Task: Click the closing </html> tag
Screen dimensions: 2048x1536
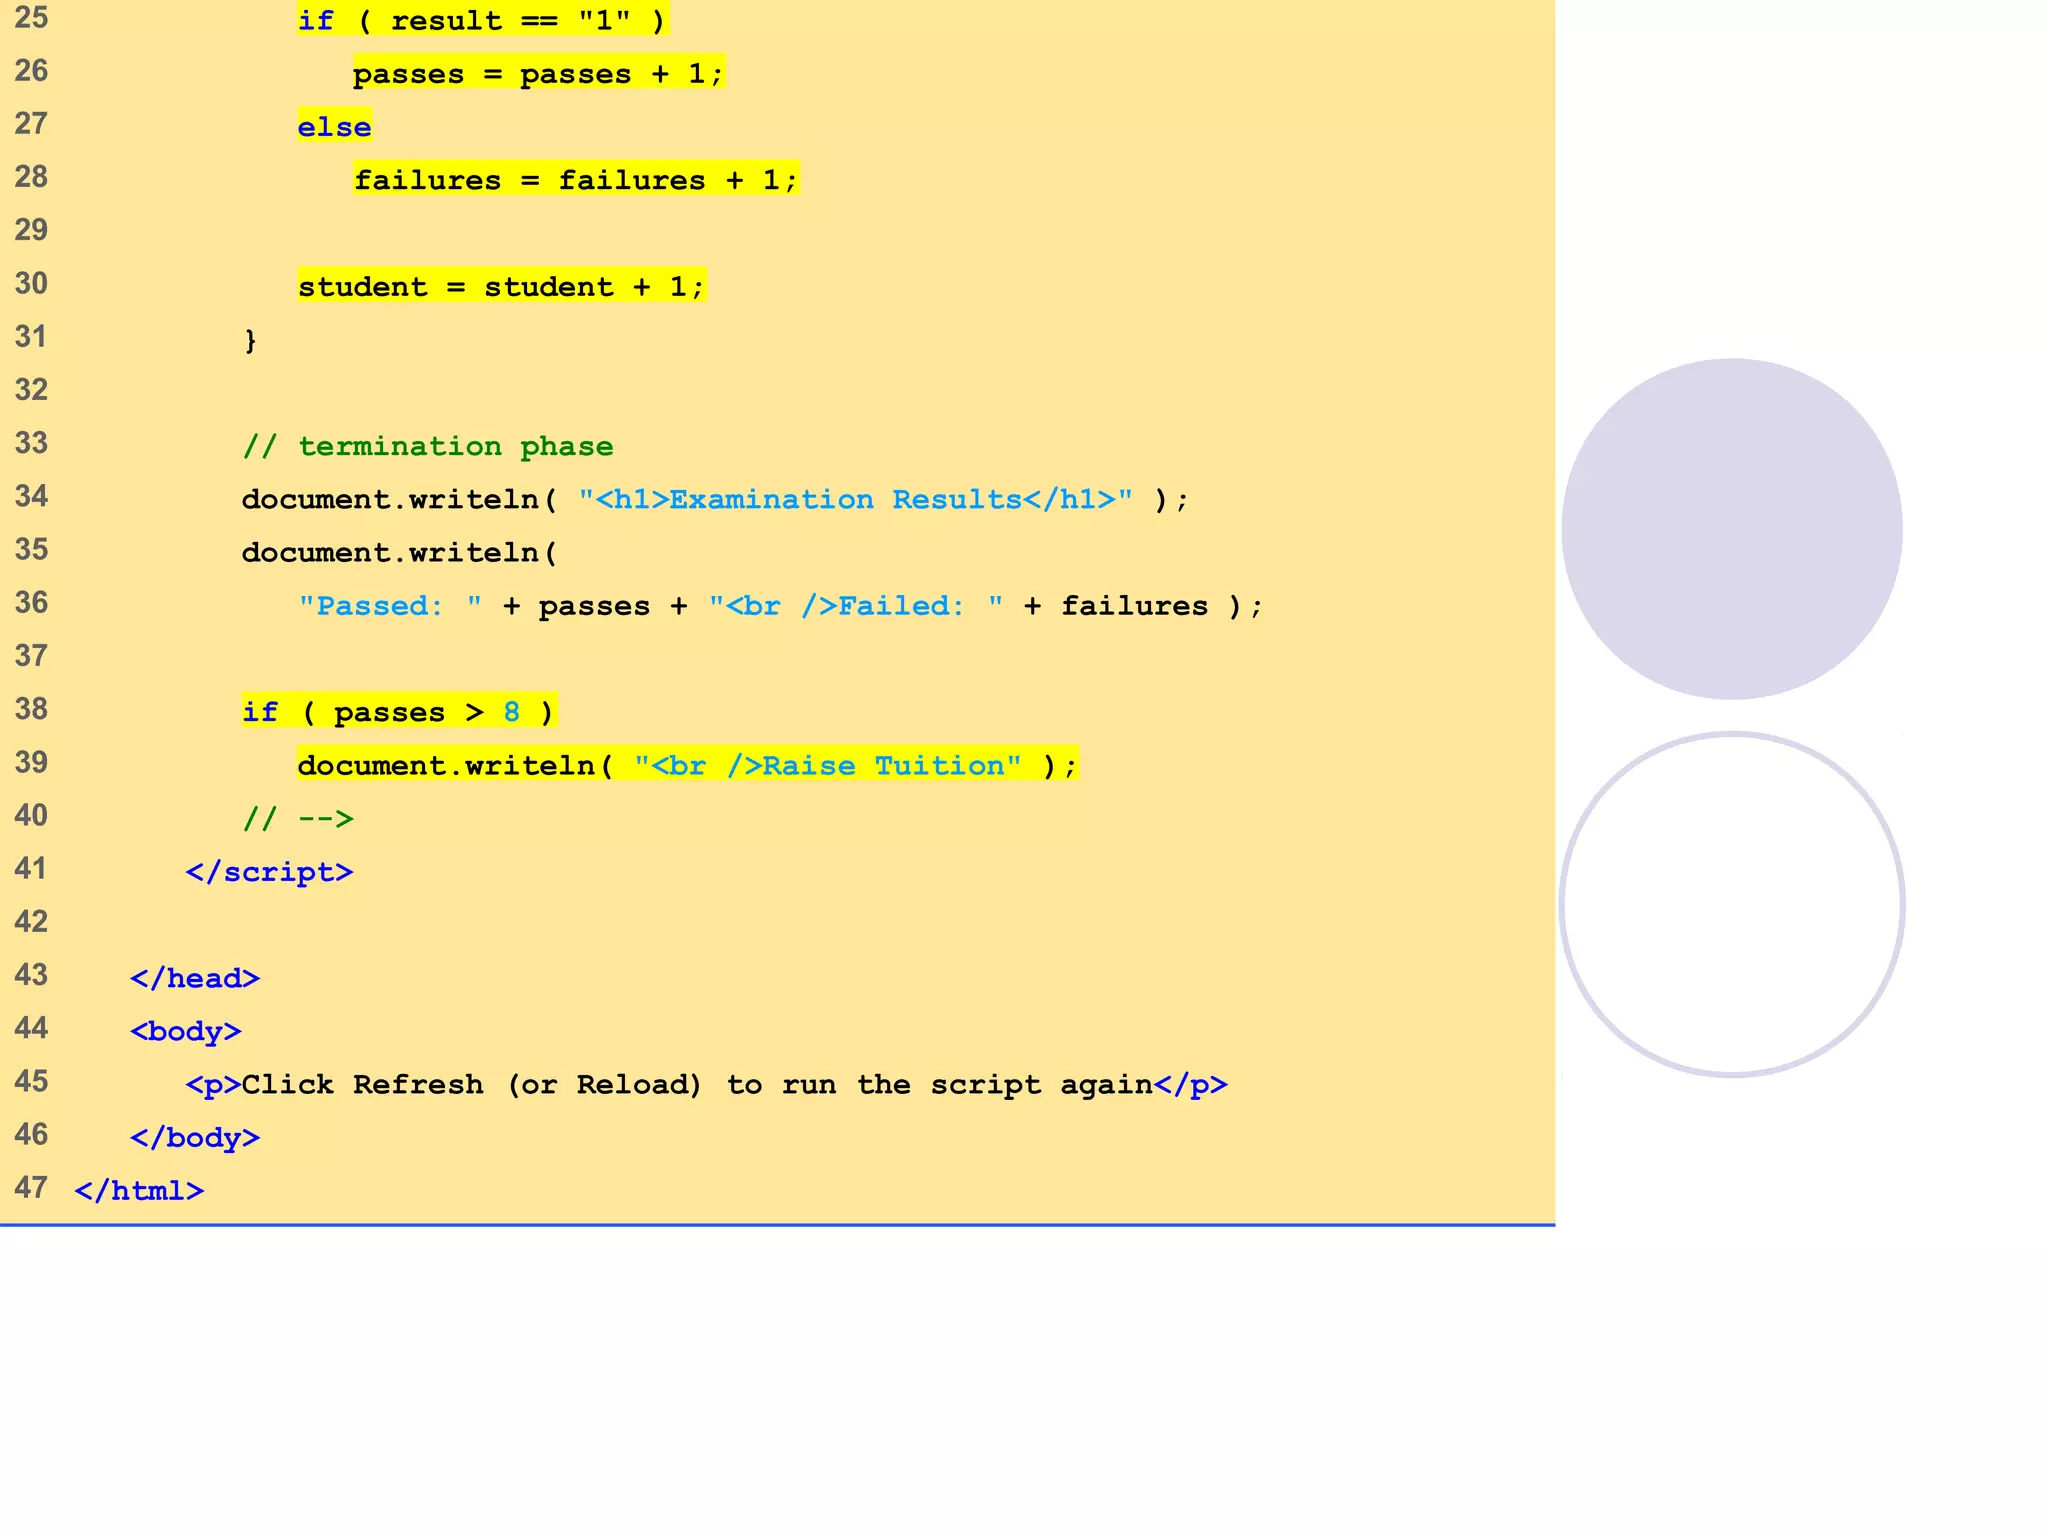Action: pyautogui.click(x=139, y=1191)
